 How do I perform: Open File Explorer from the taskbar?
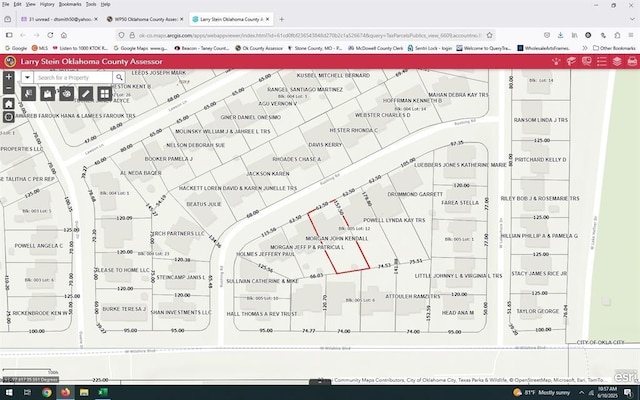84,393
